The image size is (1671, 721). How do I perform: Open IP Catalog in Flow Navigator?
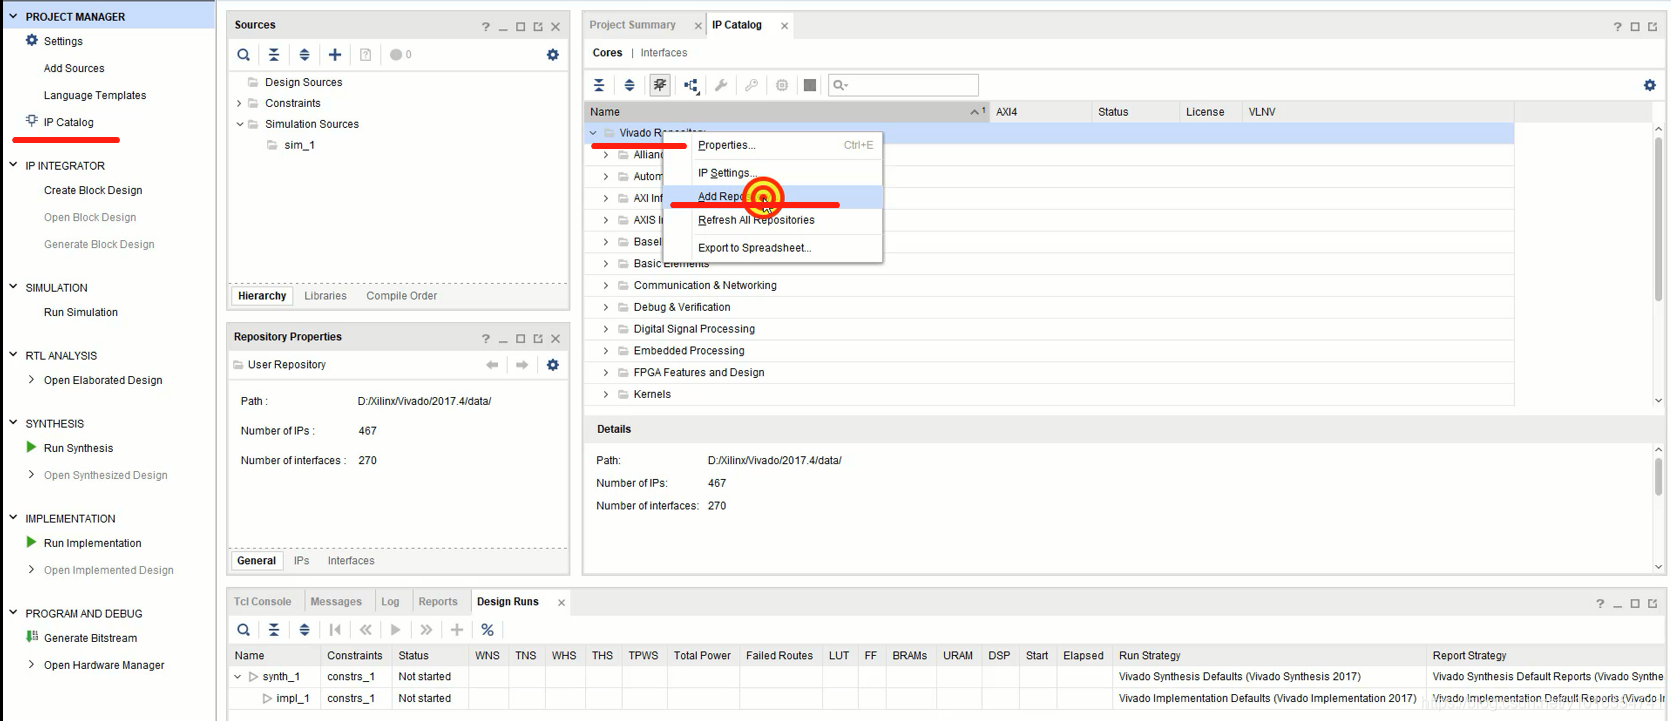[68, 122]
